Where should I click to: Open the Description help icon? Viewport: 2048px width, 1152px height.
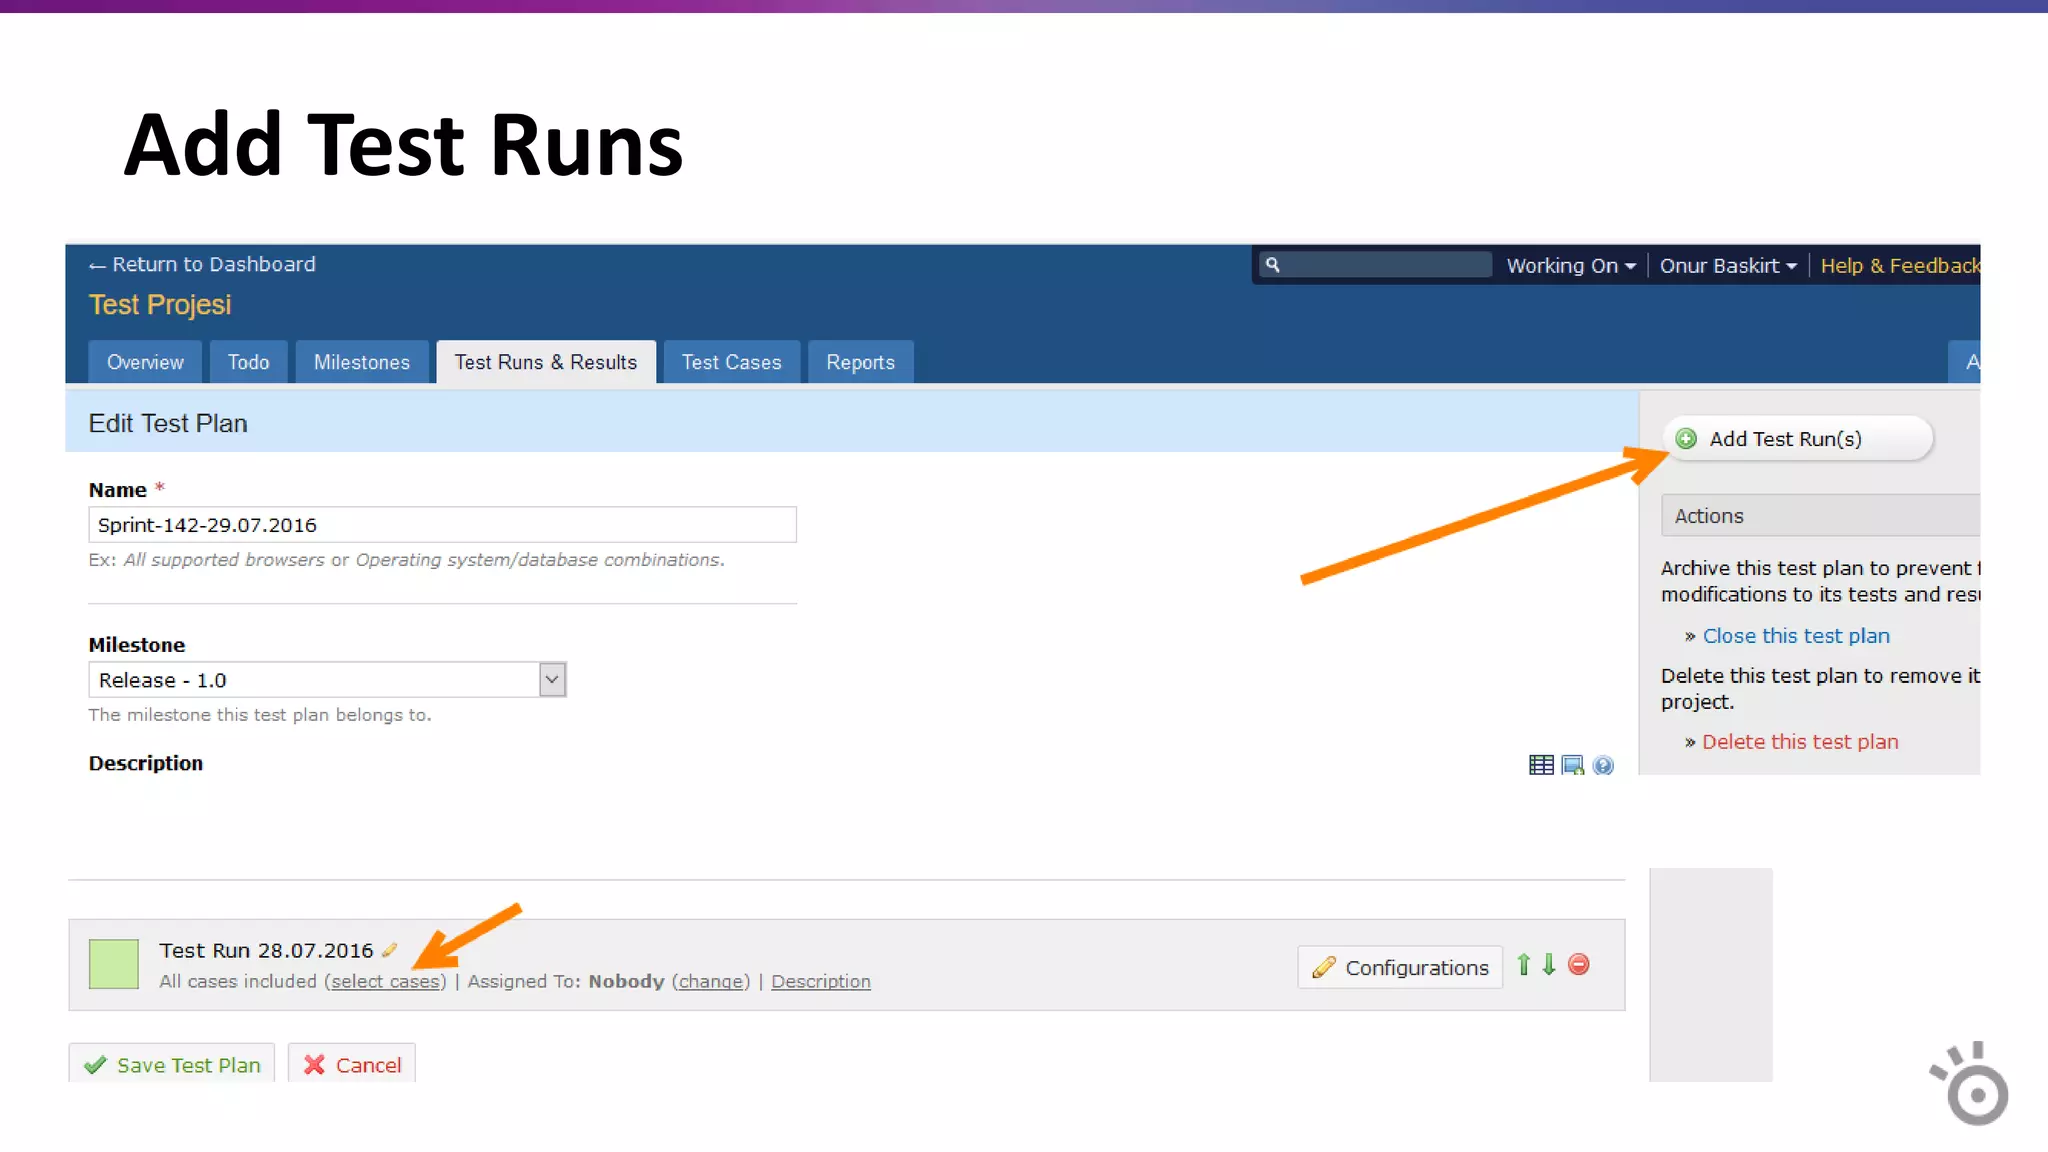point(1603,765)
